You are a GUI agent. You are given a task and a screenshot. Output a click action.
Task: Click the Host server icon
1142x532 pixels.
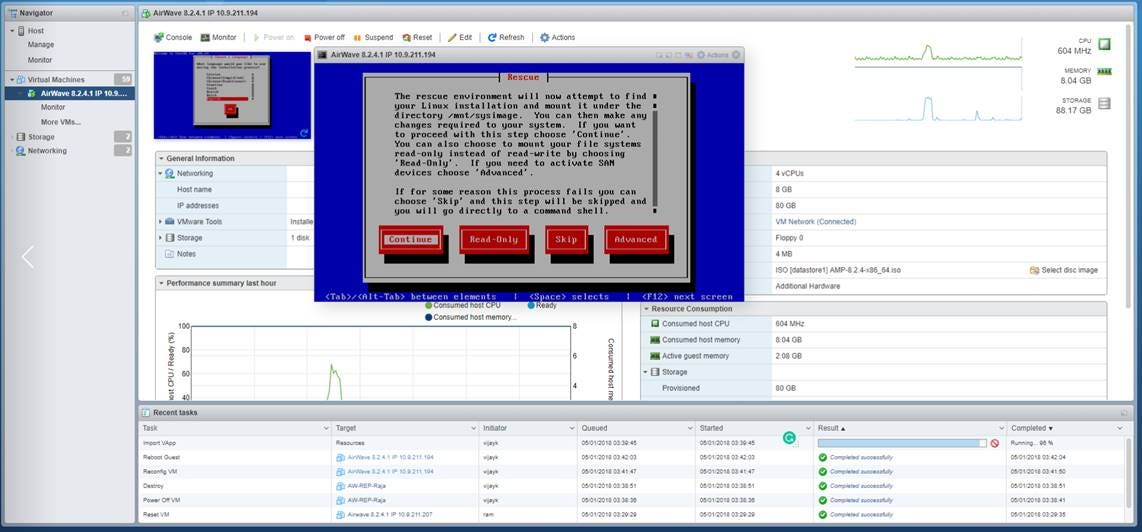click(x=21, y=31)
